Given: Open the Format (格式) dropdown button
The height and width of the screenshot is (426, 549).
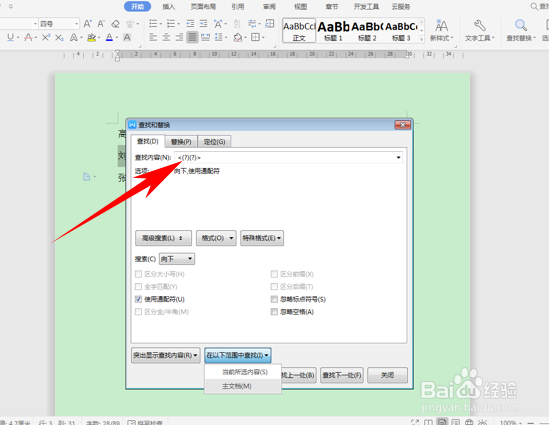Looking at the screenshot, I should coord(216,238).
